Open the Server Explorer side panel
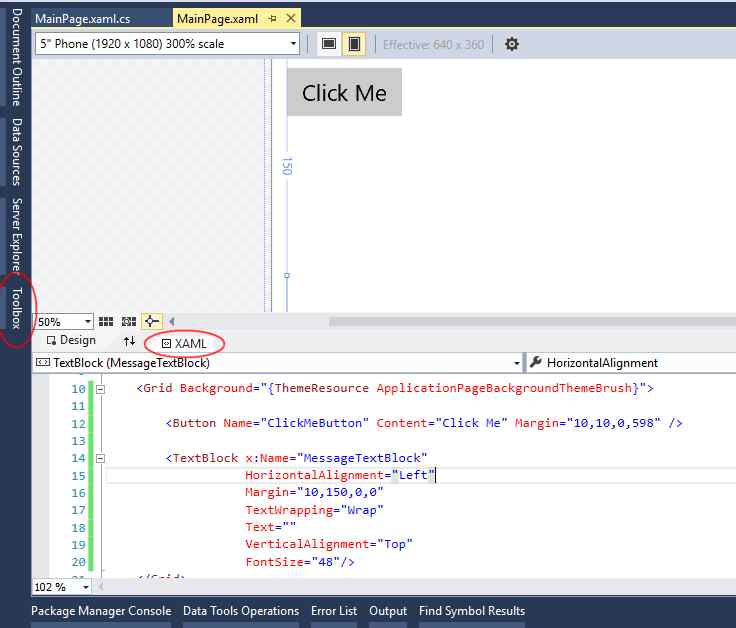This screenshot has width=736, height=628. (x=17, y=235)
